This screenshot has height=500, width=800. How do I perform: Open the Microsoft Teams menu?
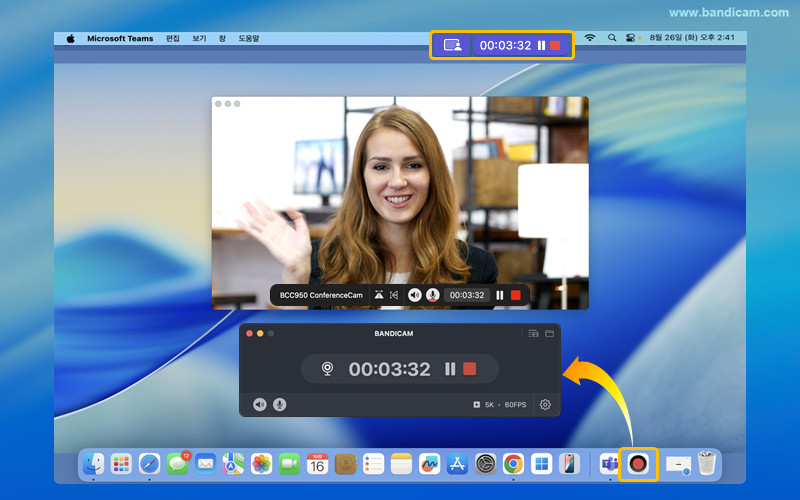120,38
